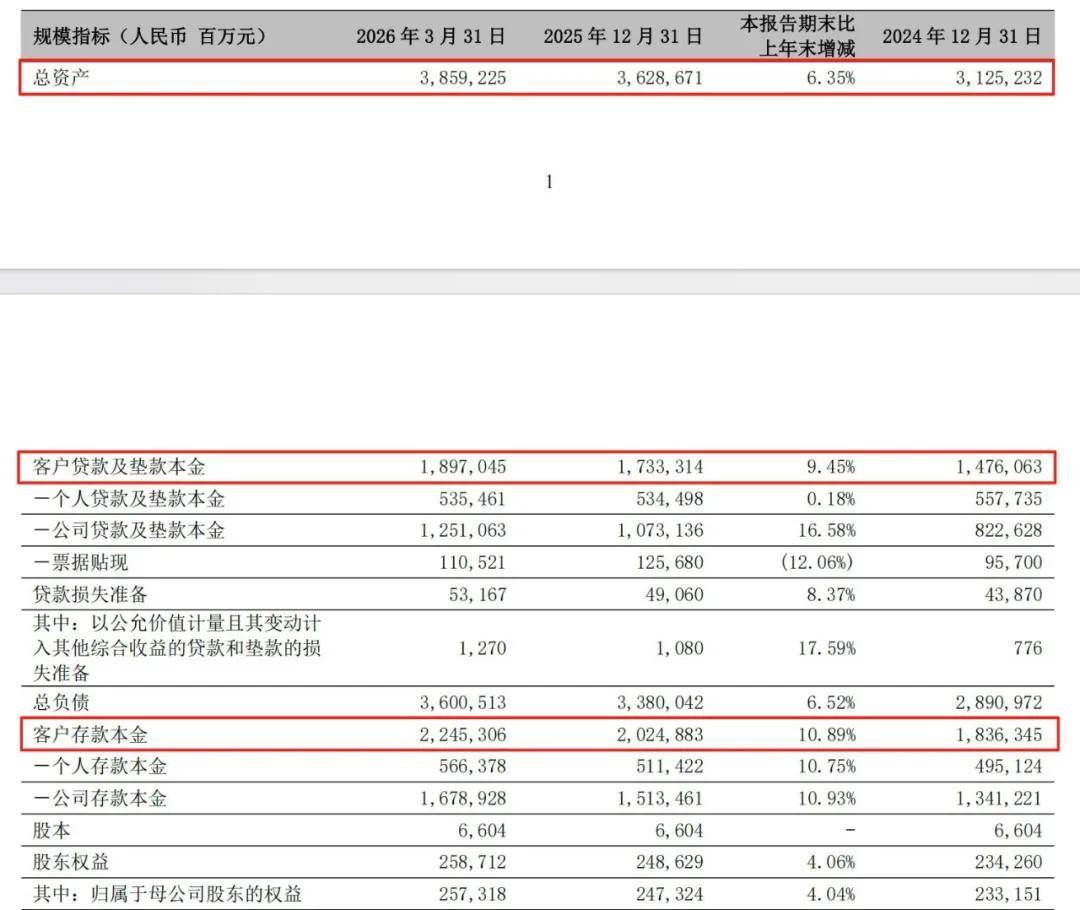Click the 10.75% growth figure
Image resolution: width=1080 pixels, height=910 pixels.
click(827, 767)
